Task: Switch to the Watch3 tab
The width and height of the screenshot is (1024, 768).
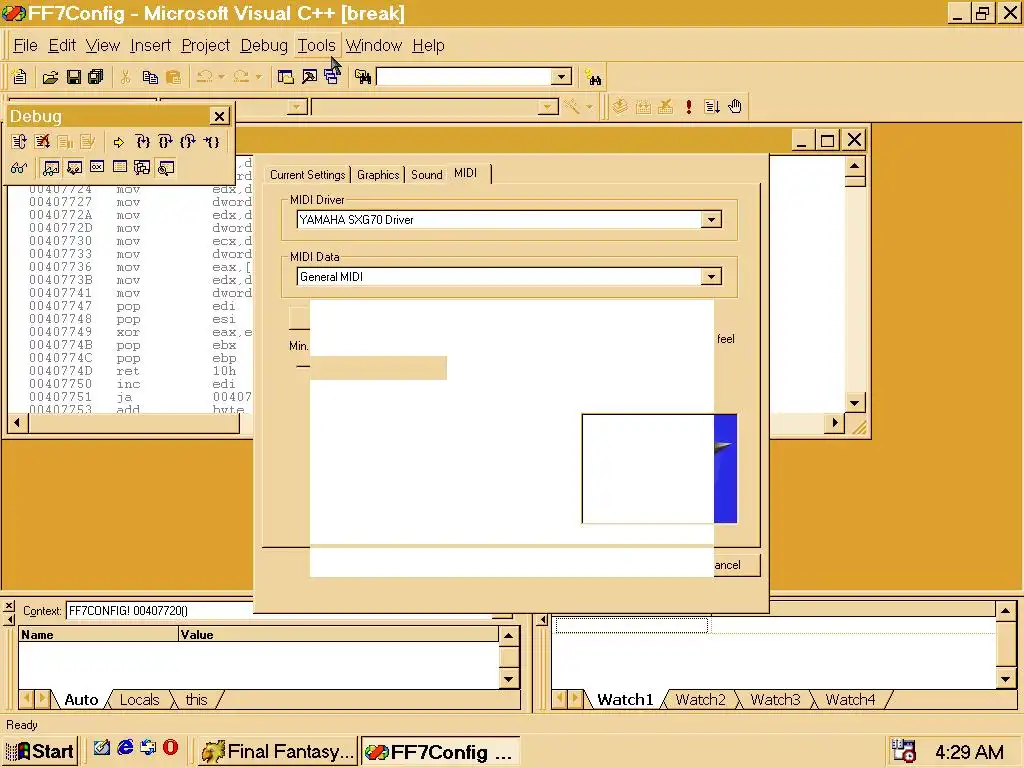Action: click(775, 700)
